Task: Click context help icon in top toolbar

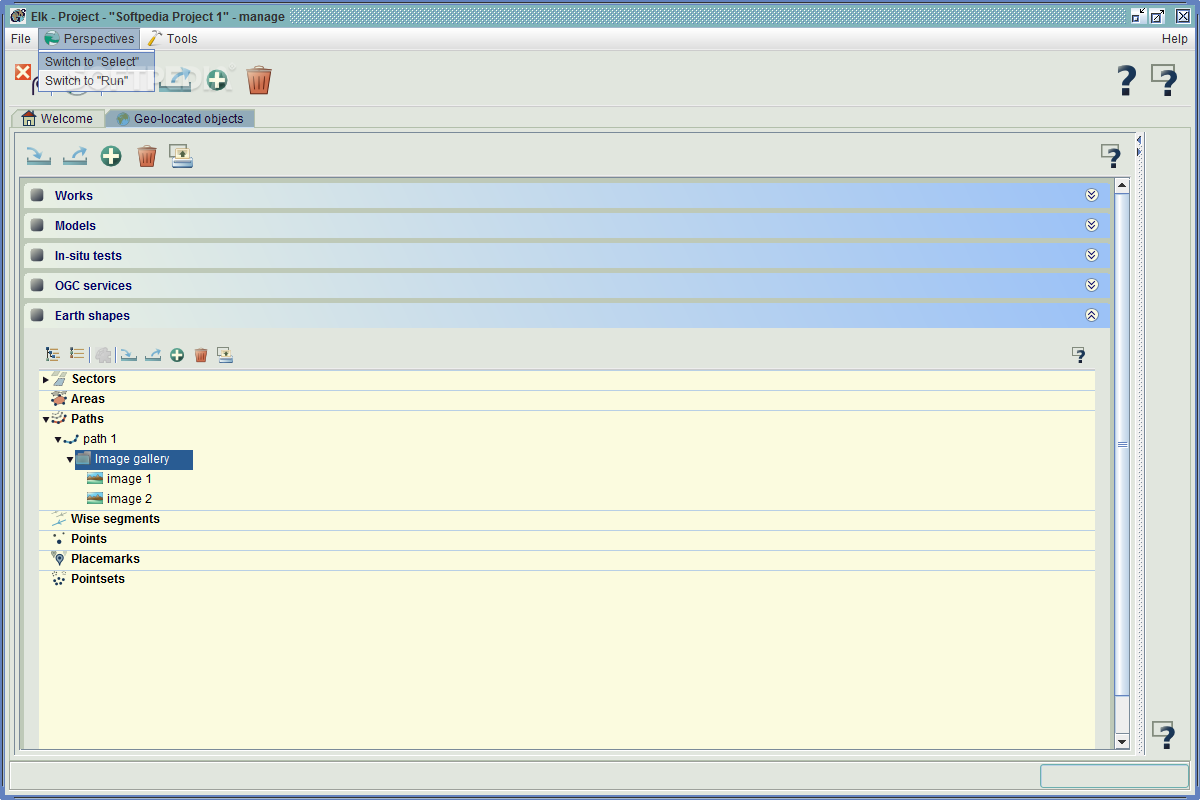Action: 1164,80
